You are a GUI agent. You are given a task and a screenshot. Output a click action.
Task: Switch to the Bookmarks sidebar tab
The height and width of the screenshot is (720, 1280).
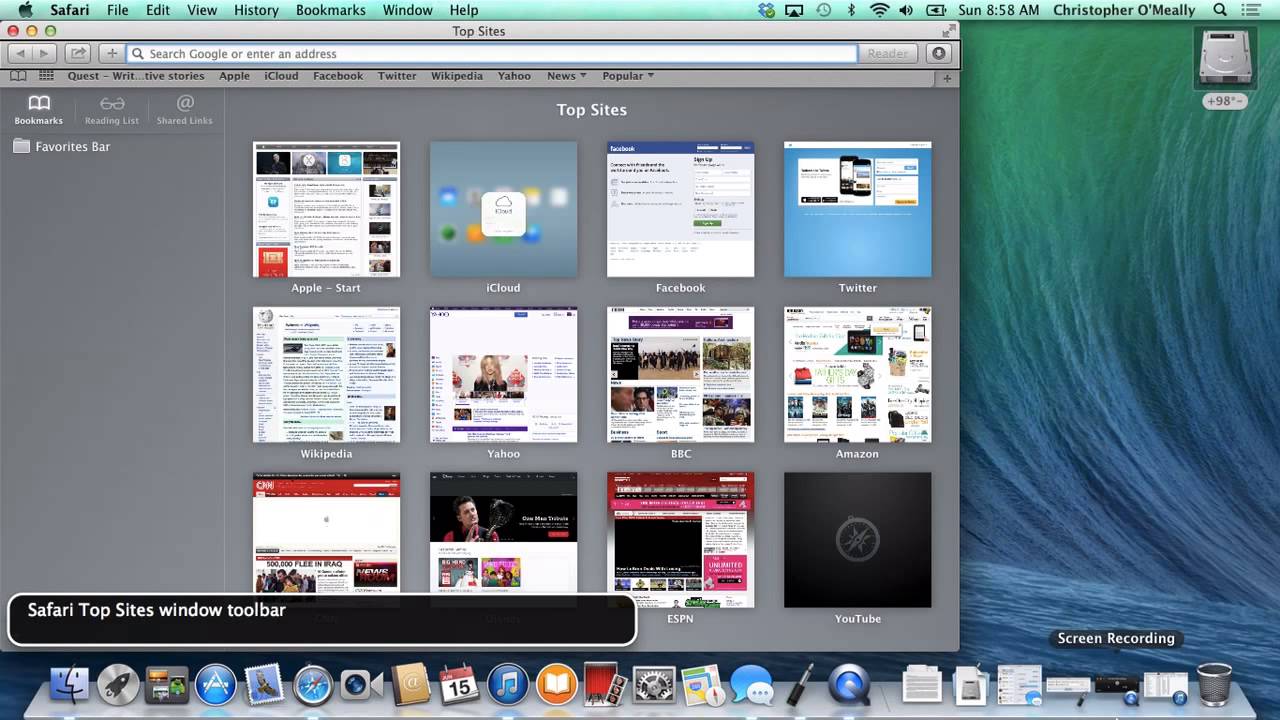pos(39,109)
